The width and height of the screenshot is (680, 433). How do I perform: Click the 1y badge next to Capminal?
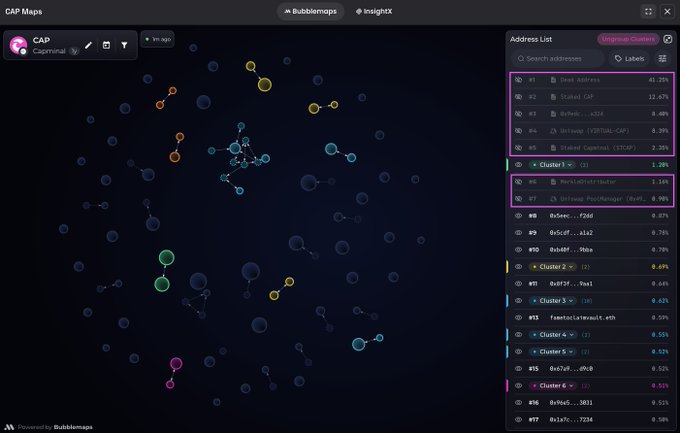coord(75,51)
